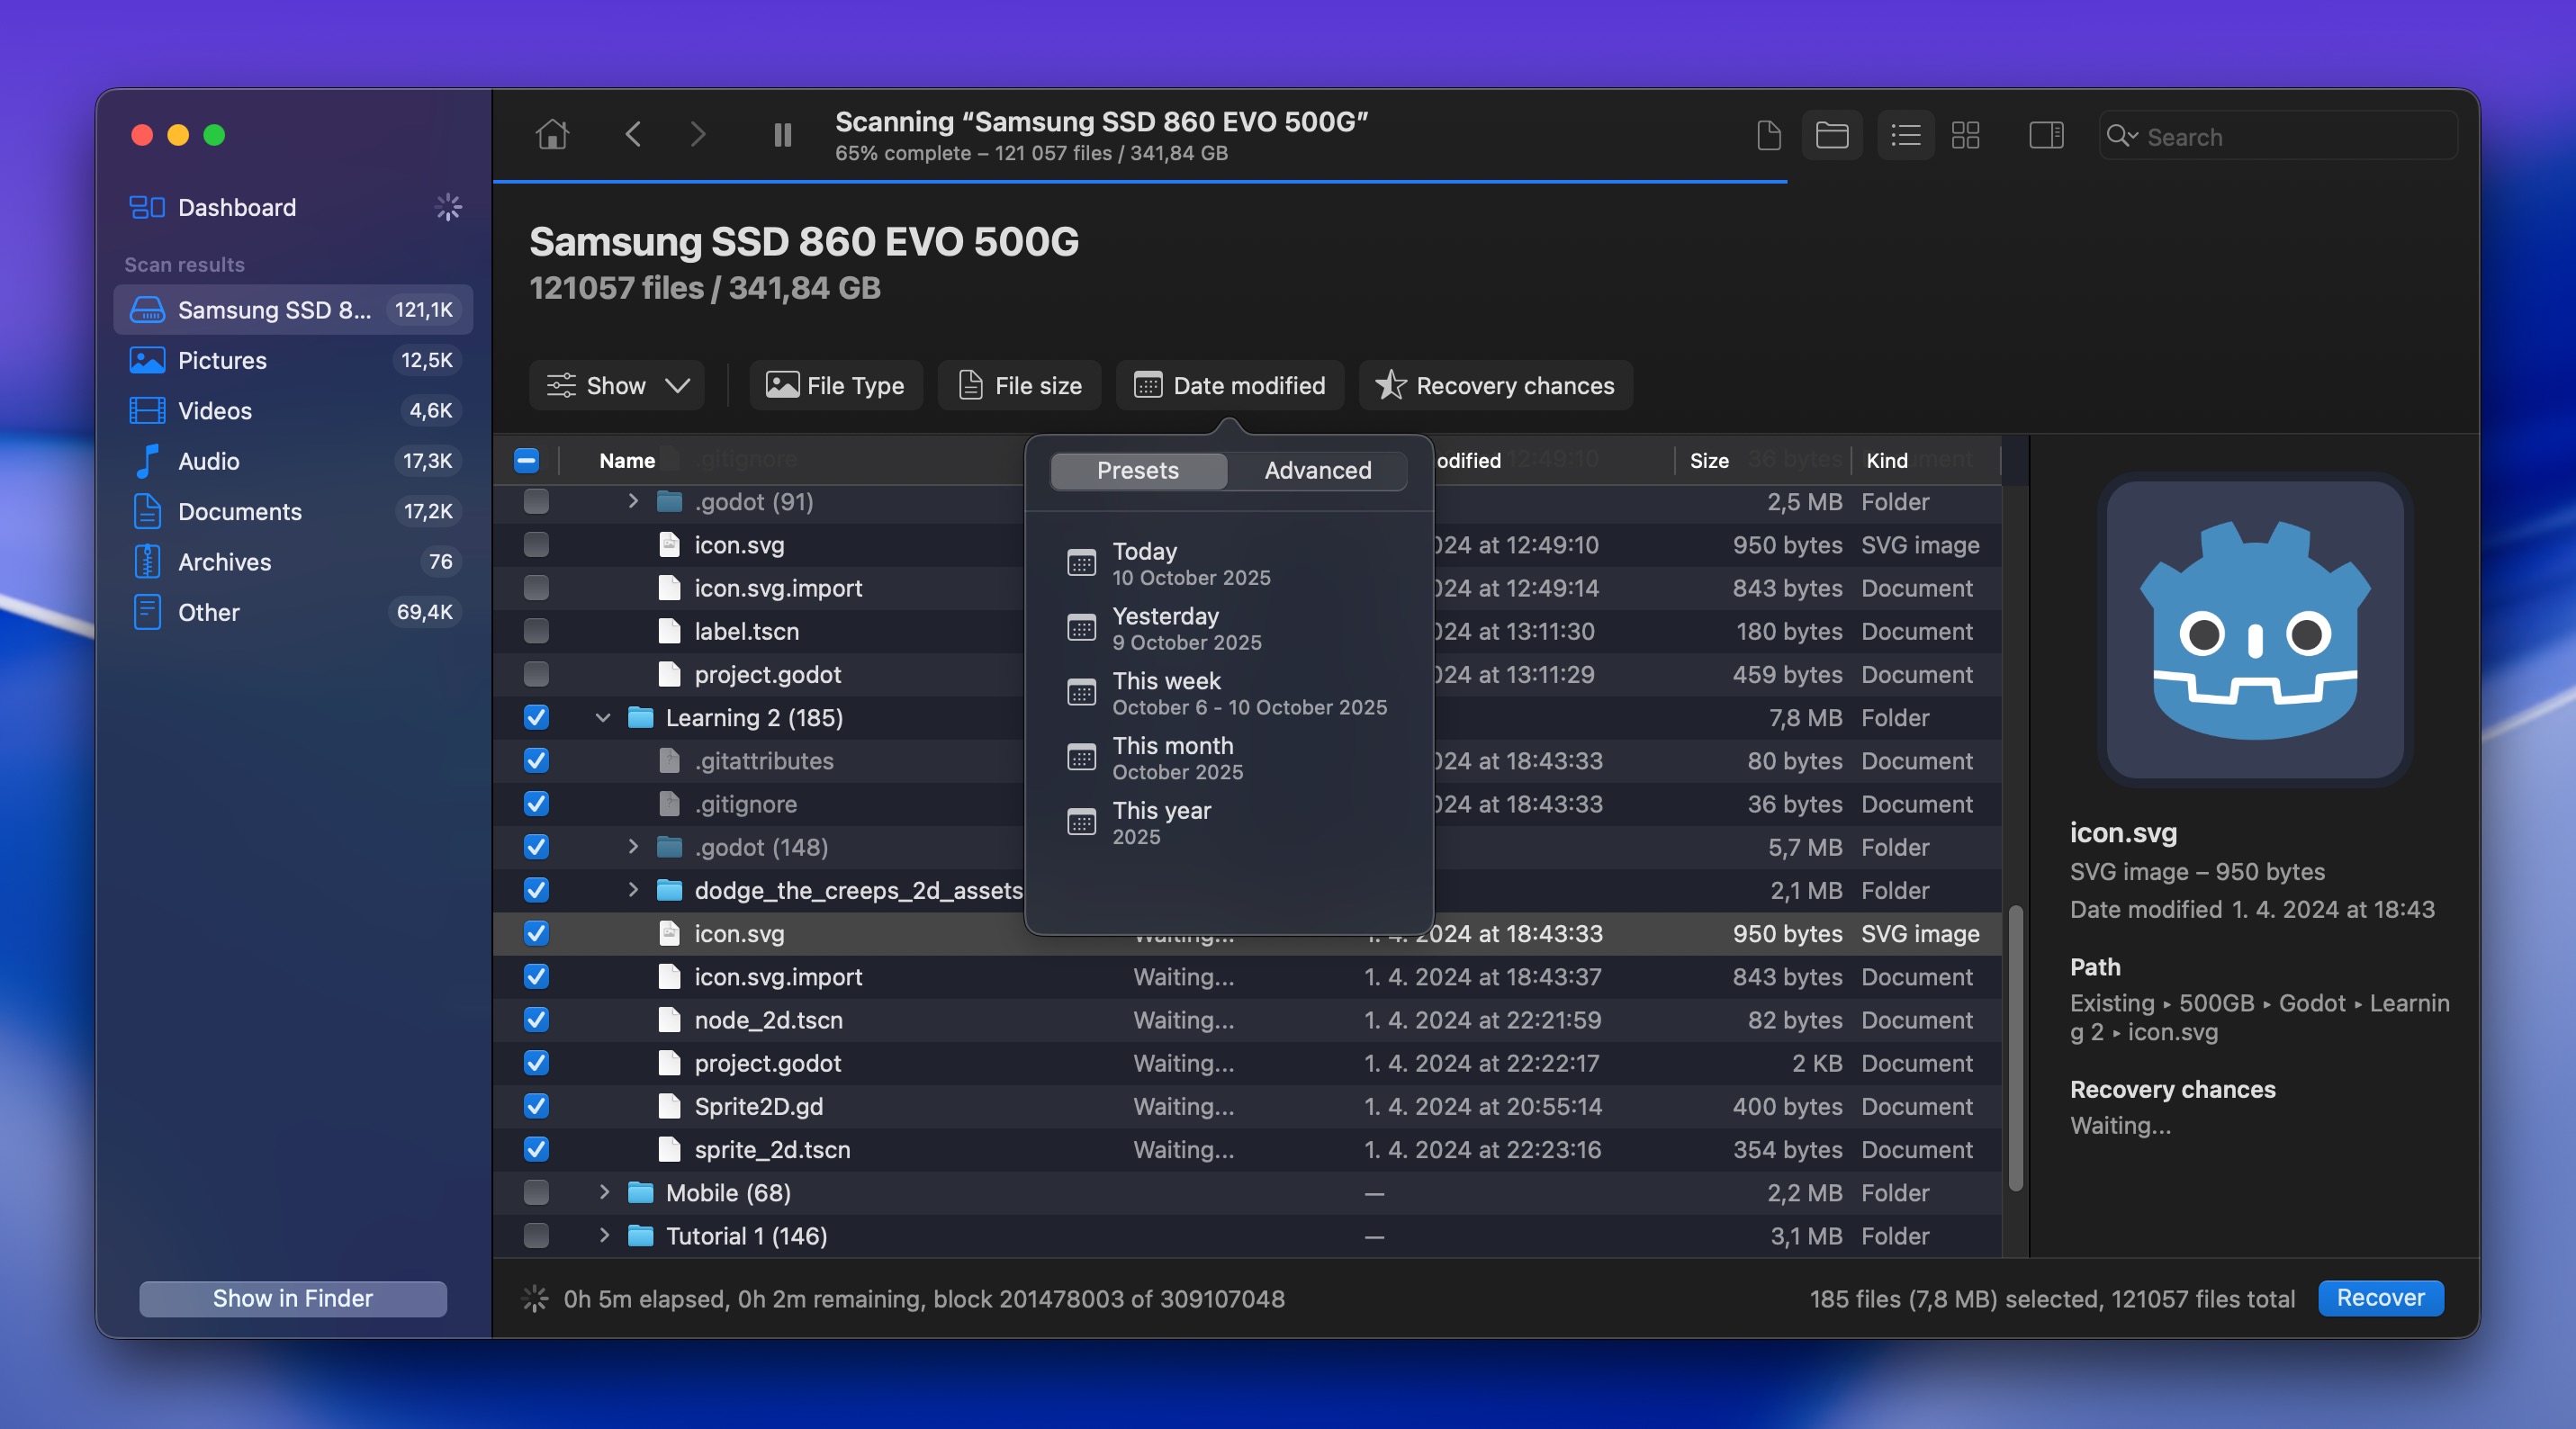Select the folder view icon
This screenshot has width=2576, height=1429.
tap(1831, 135)
